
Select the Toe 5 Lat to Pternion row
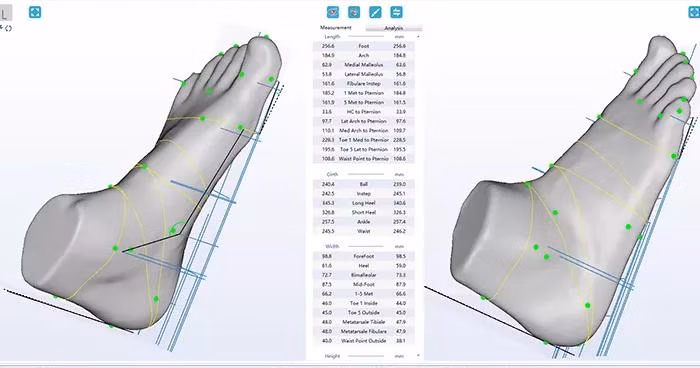click(x=363, y=149)
